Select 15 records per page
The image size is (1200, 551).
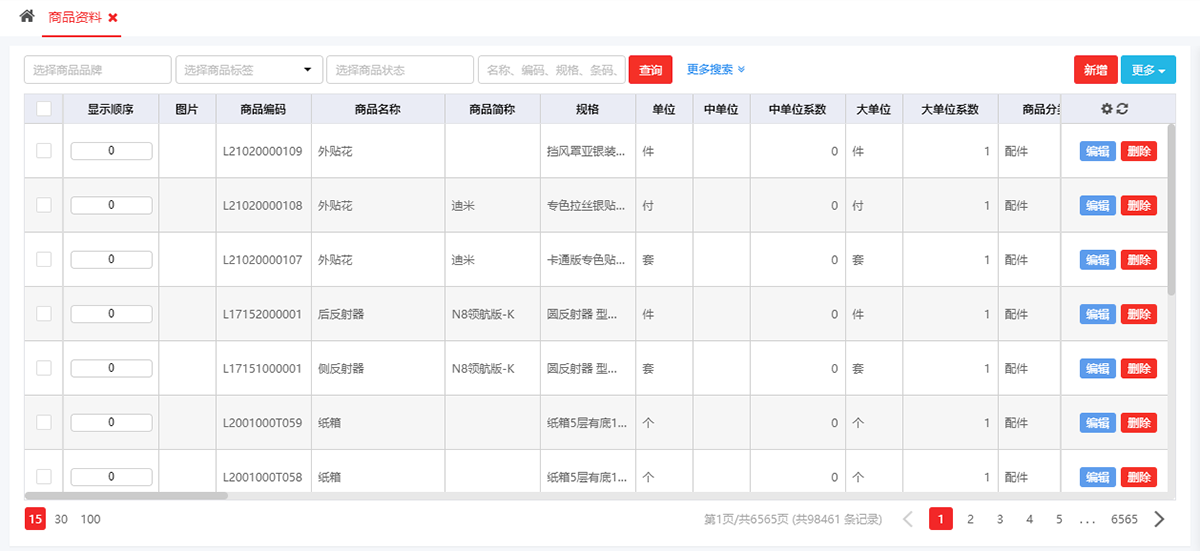(x=35, y=519)
